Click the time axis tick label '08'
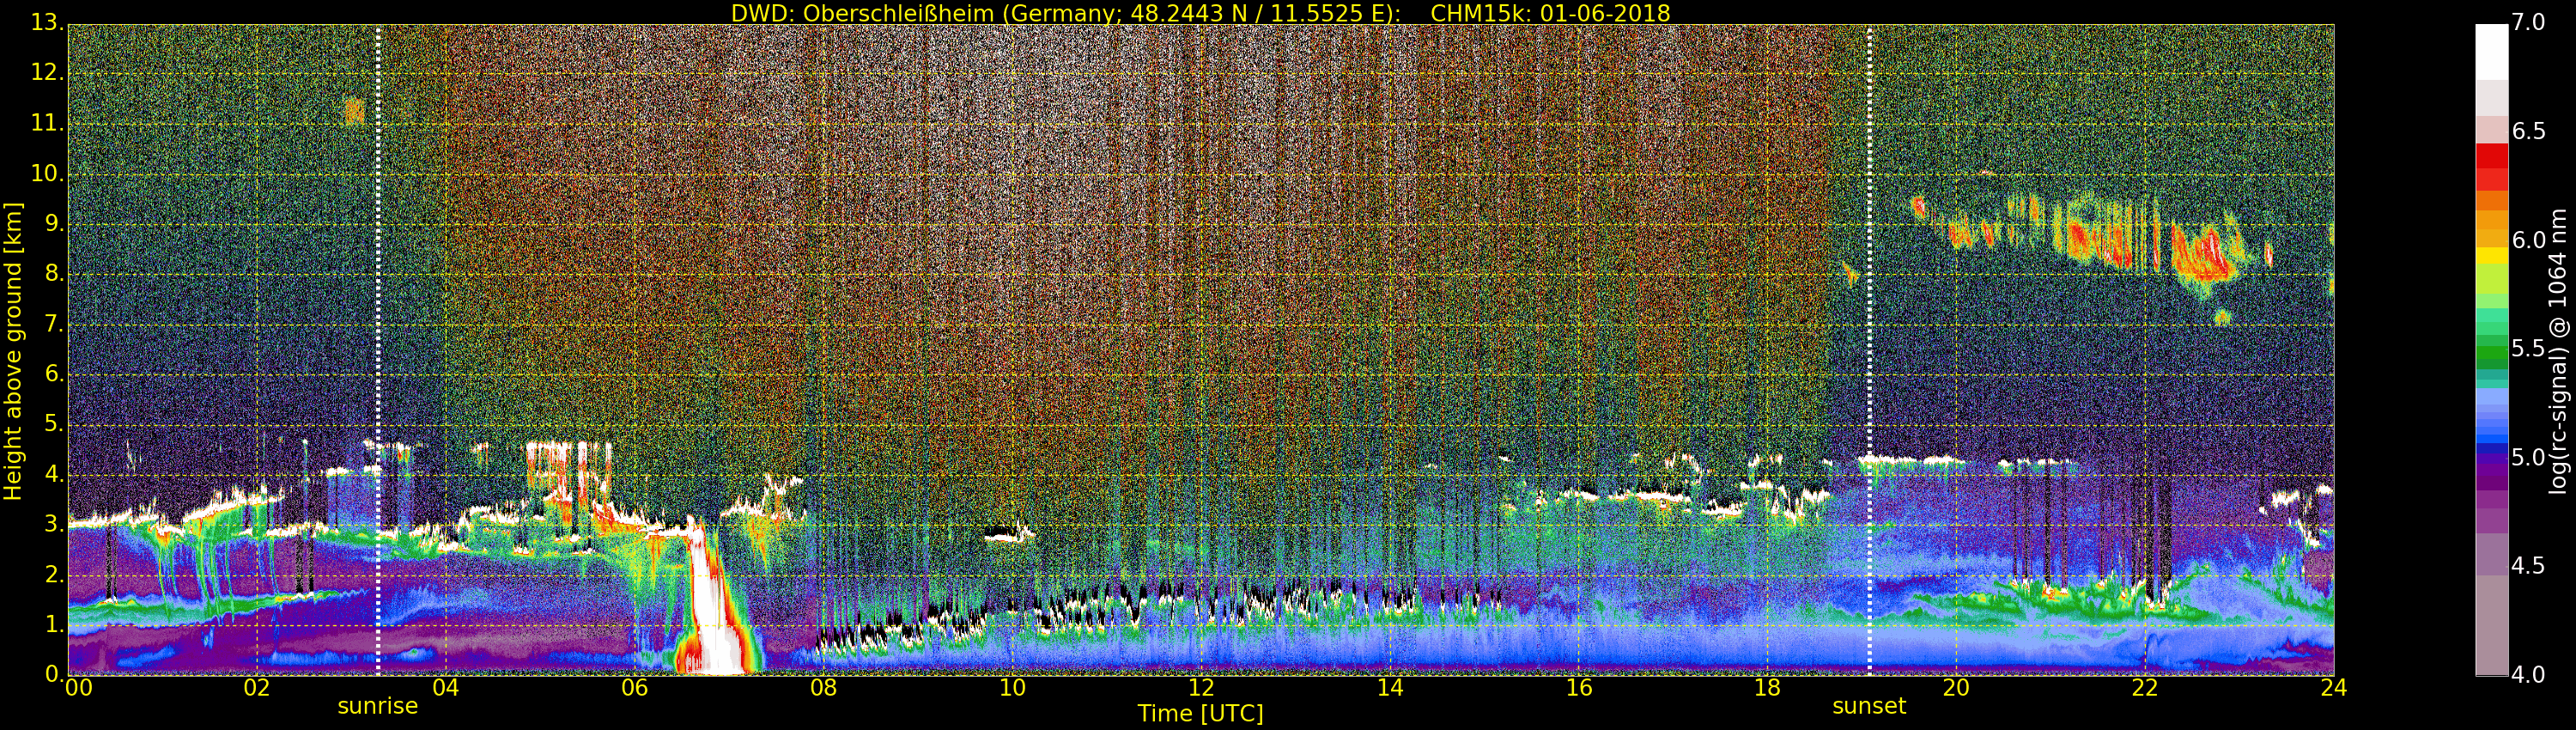 coord(823,688)
